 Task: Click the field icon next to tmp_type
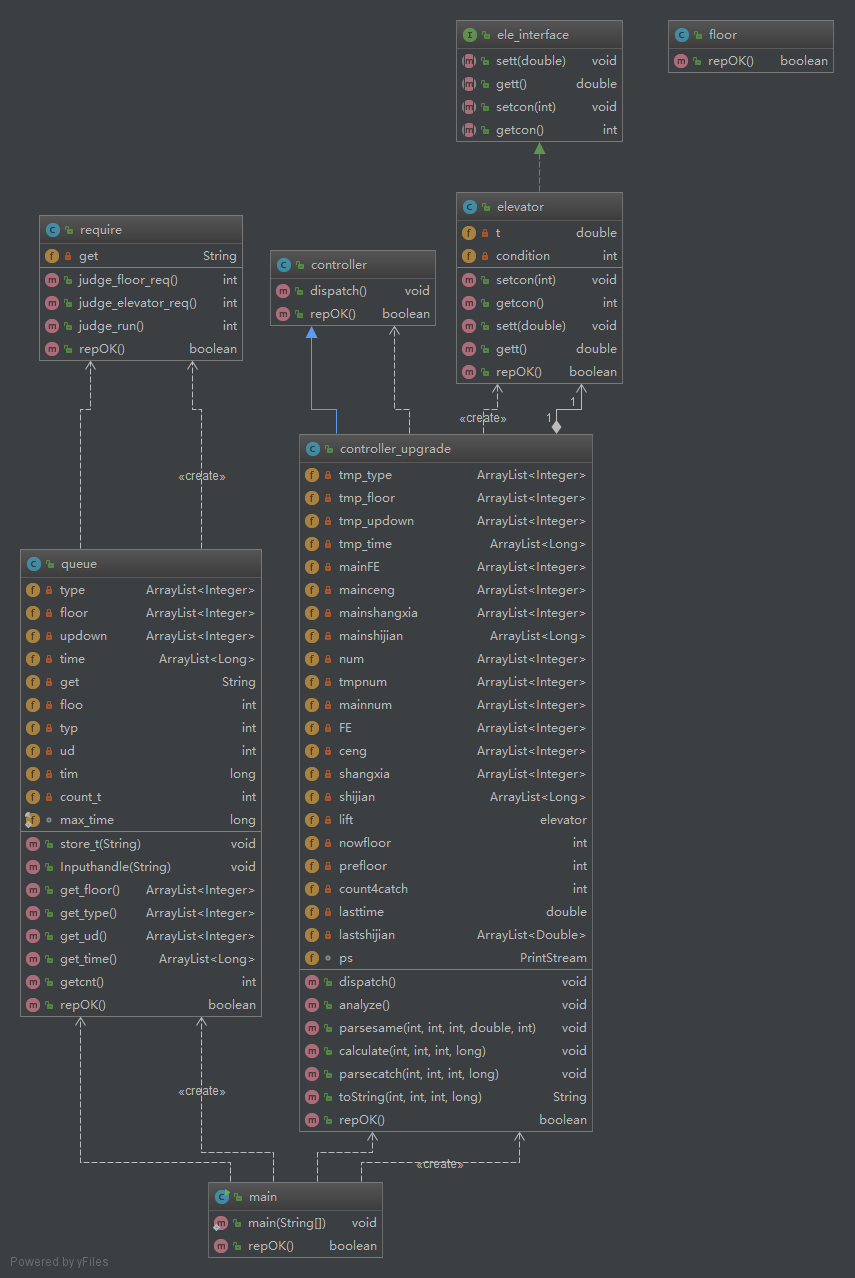coord(312,475)
